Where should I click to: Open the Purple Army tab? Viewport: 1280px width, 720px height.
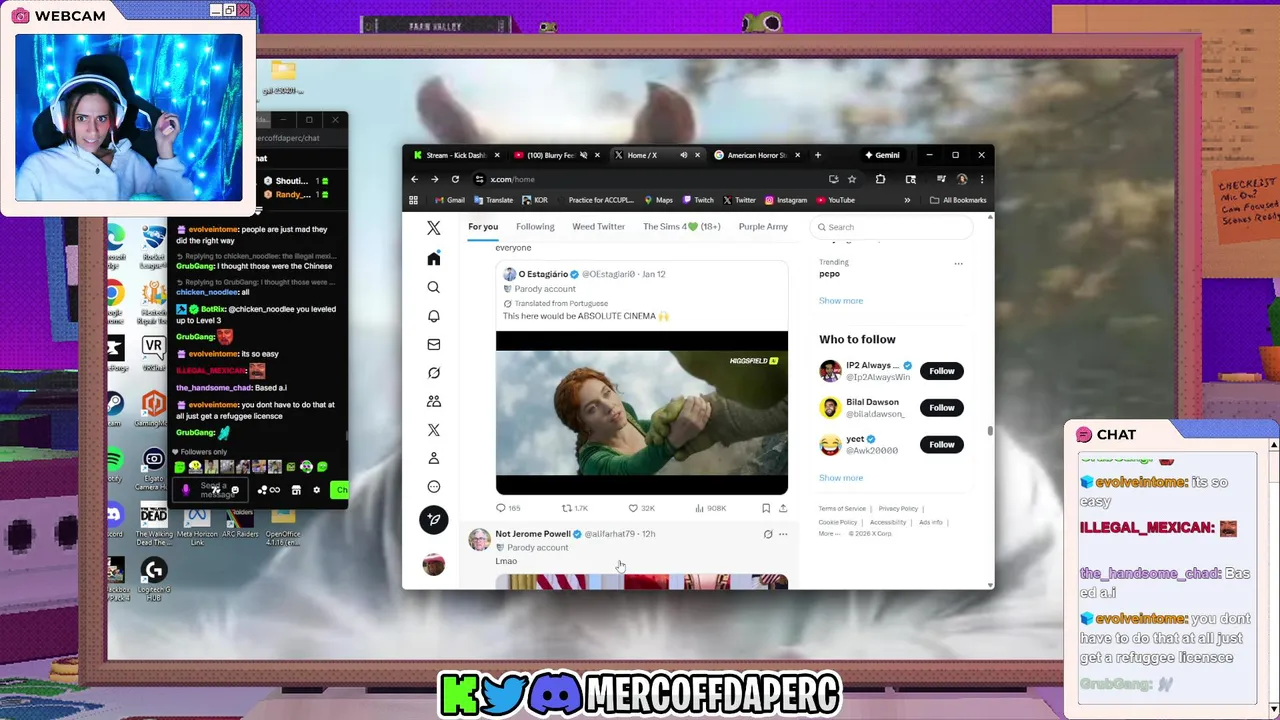(763, 227)
